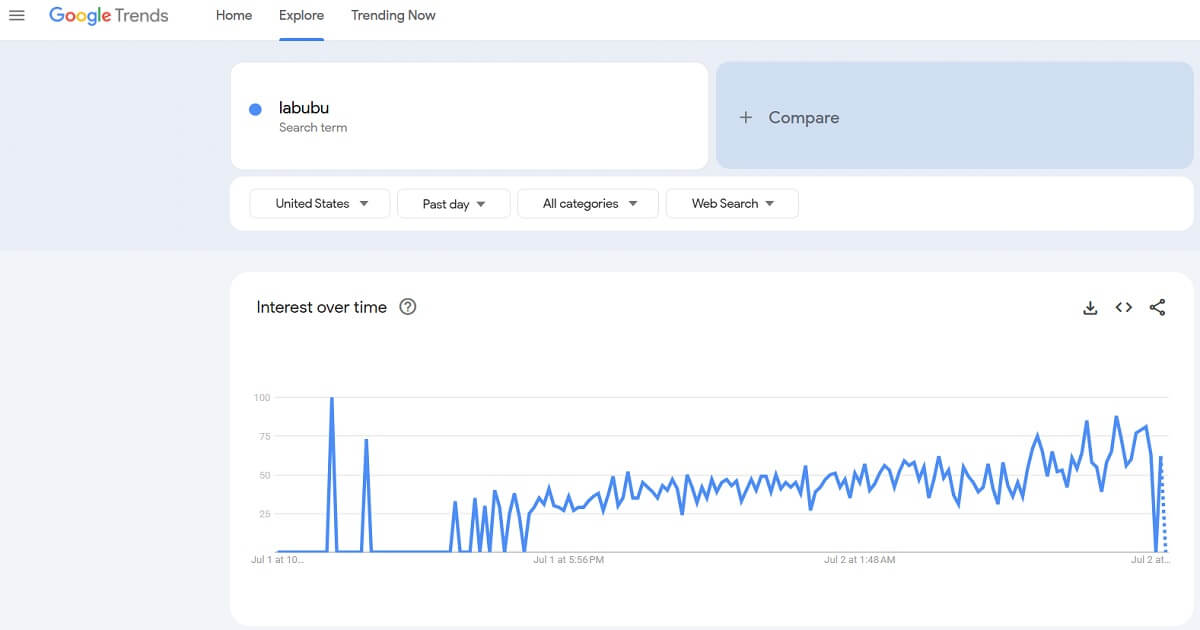Click the 'Interest over time' heading
Viewport: 1200px width, 630px height.
321,307
